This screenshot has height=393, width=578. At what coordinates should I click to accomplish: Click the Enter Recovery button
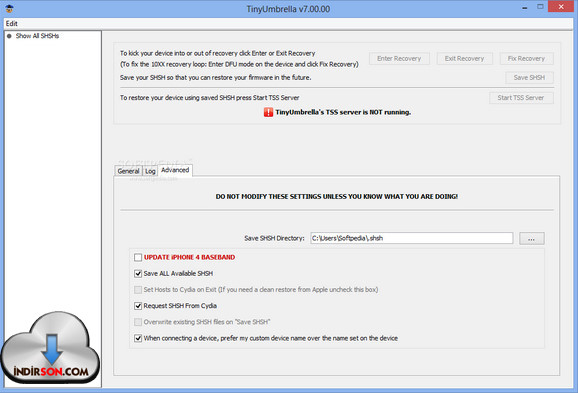click(x=399, y=59)
